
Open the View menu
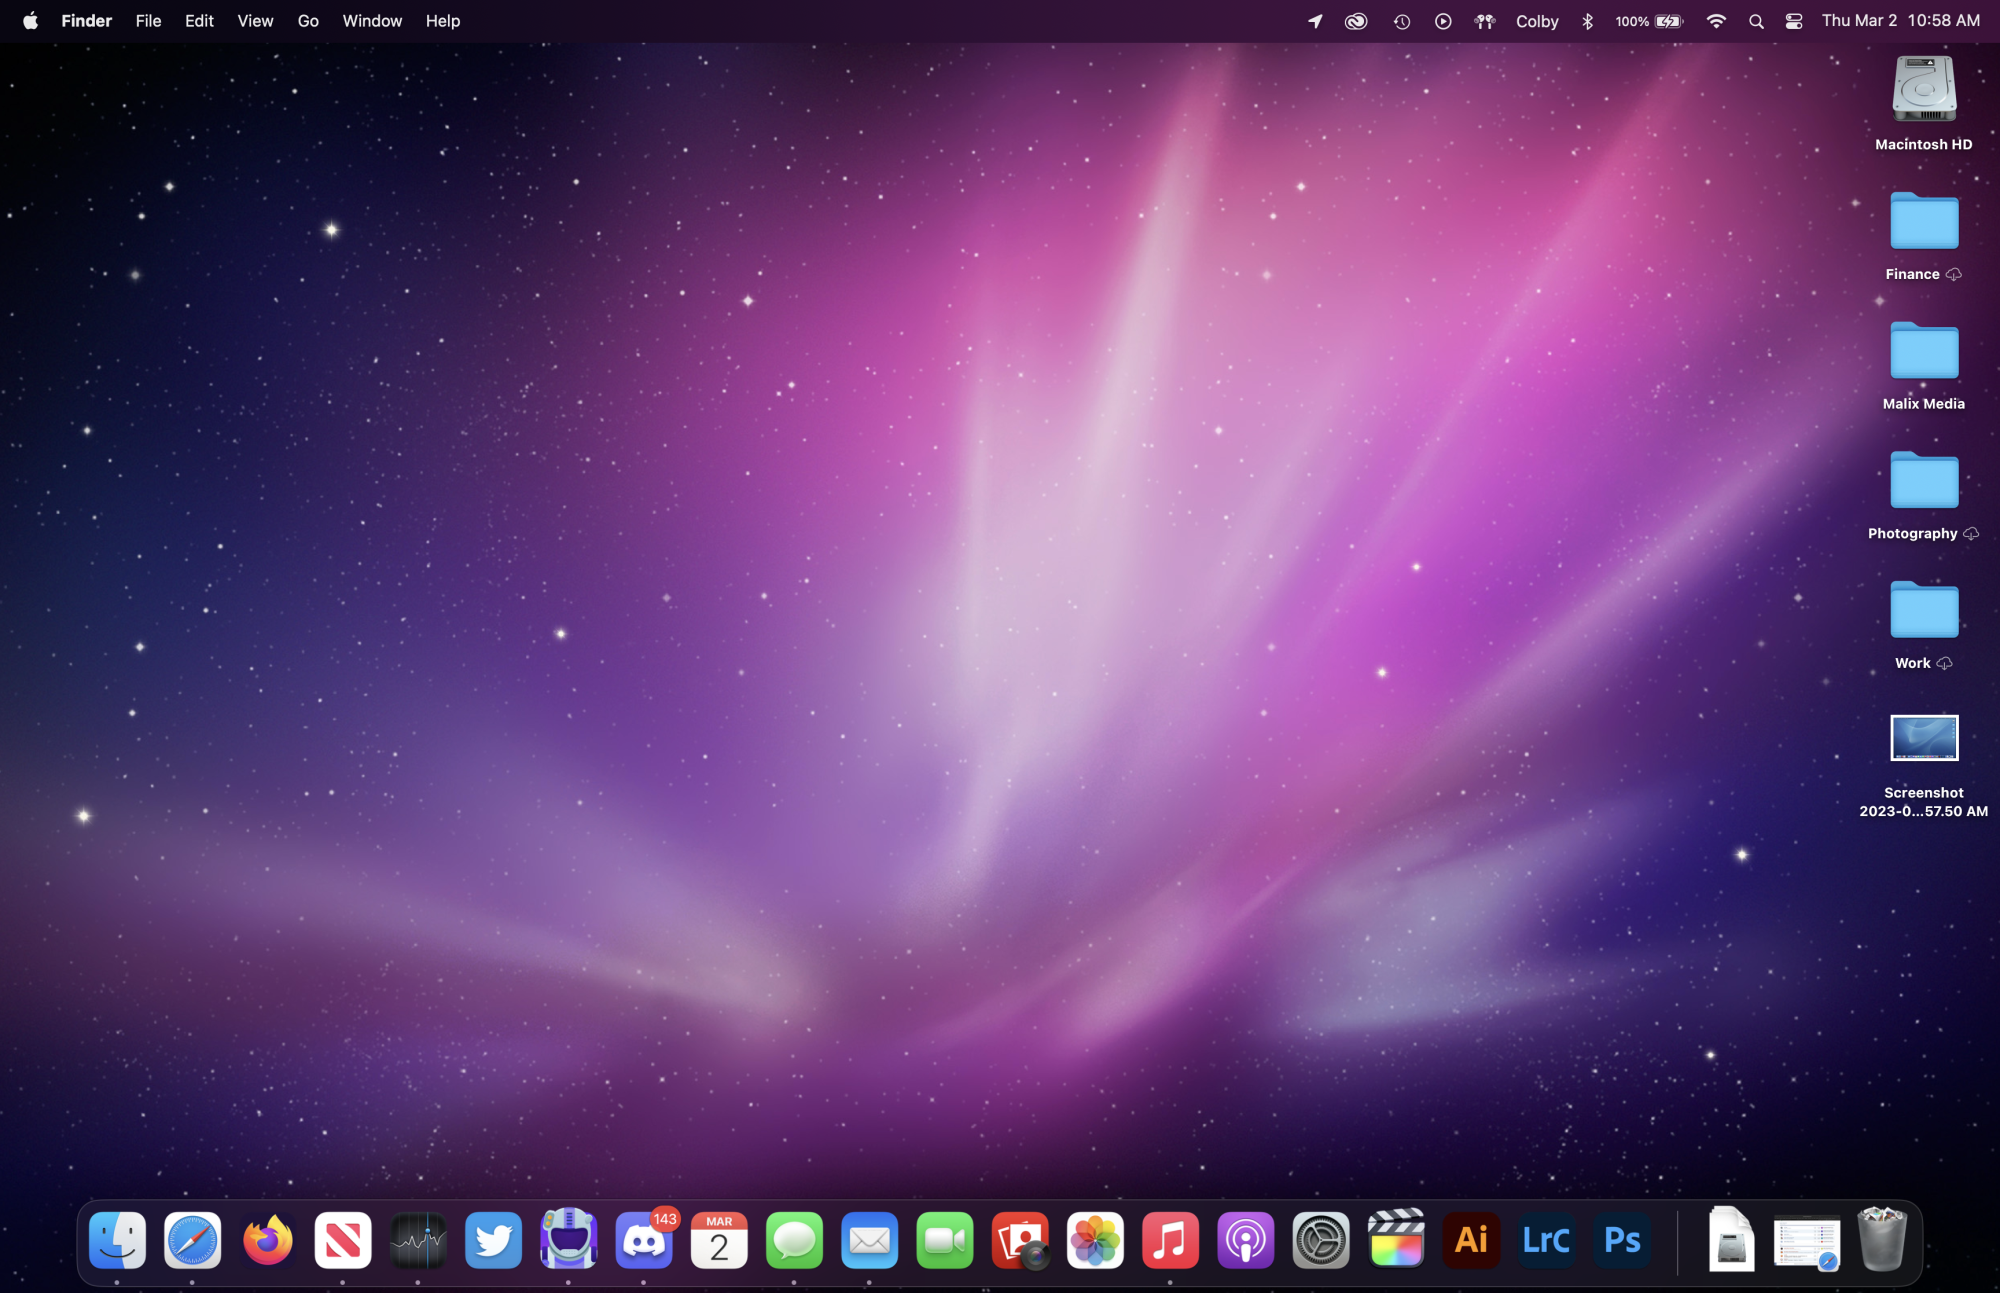255,21
